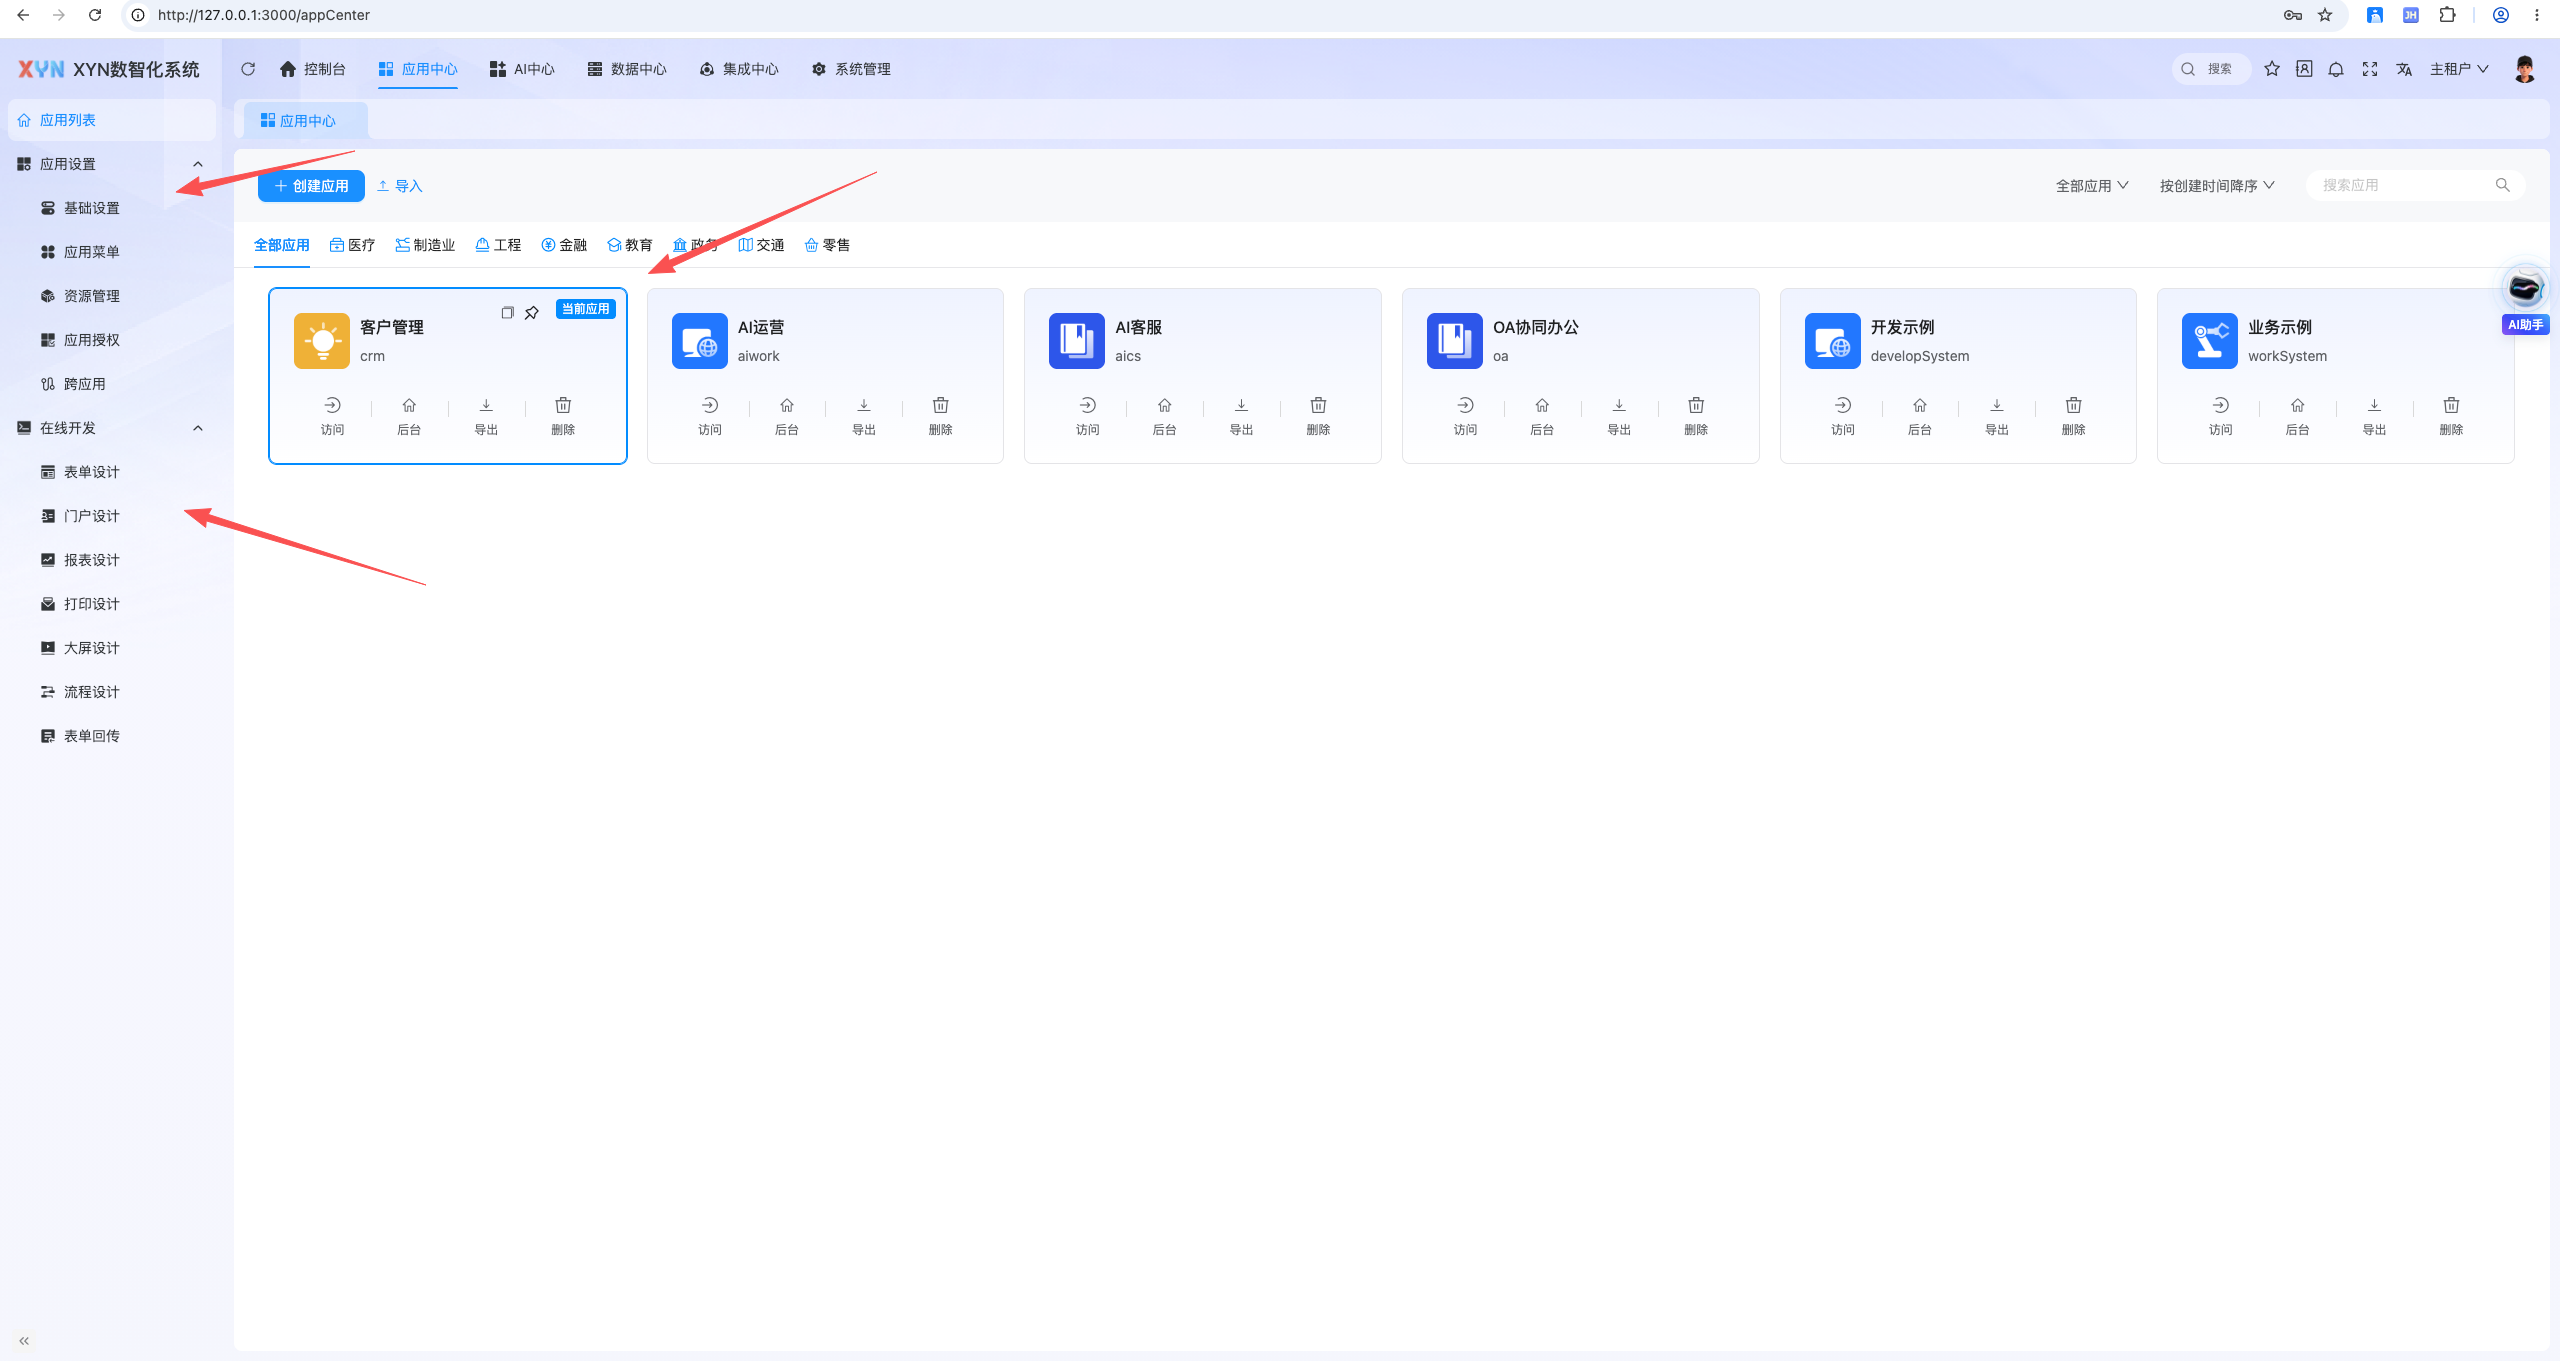The height and width of the screenshot is (1361, 2560).
Task: Open the 数据中心 top menu
Action: pyautogui.click(x=627, y=69)
